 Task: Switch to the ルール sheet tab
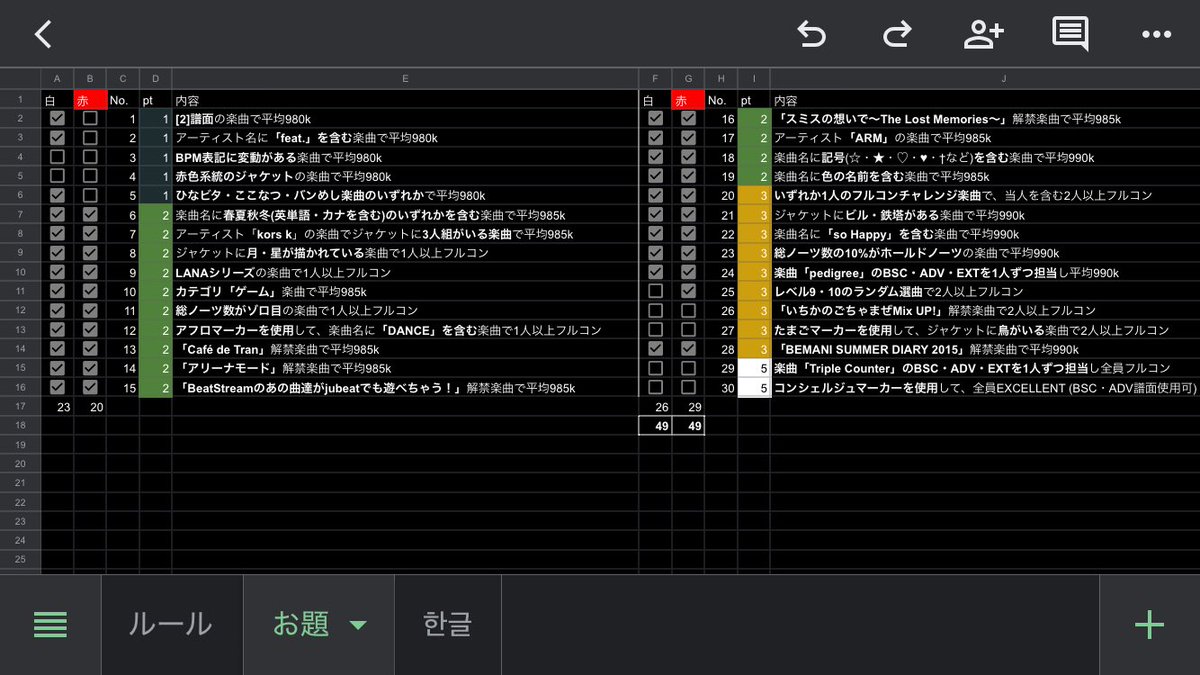point(171,624)
